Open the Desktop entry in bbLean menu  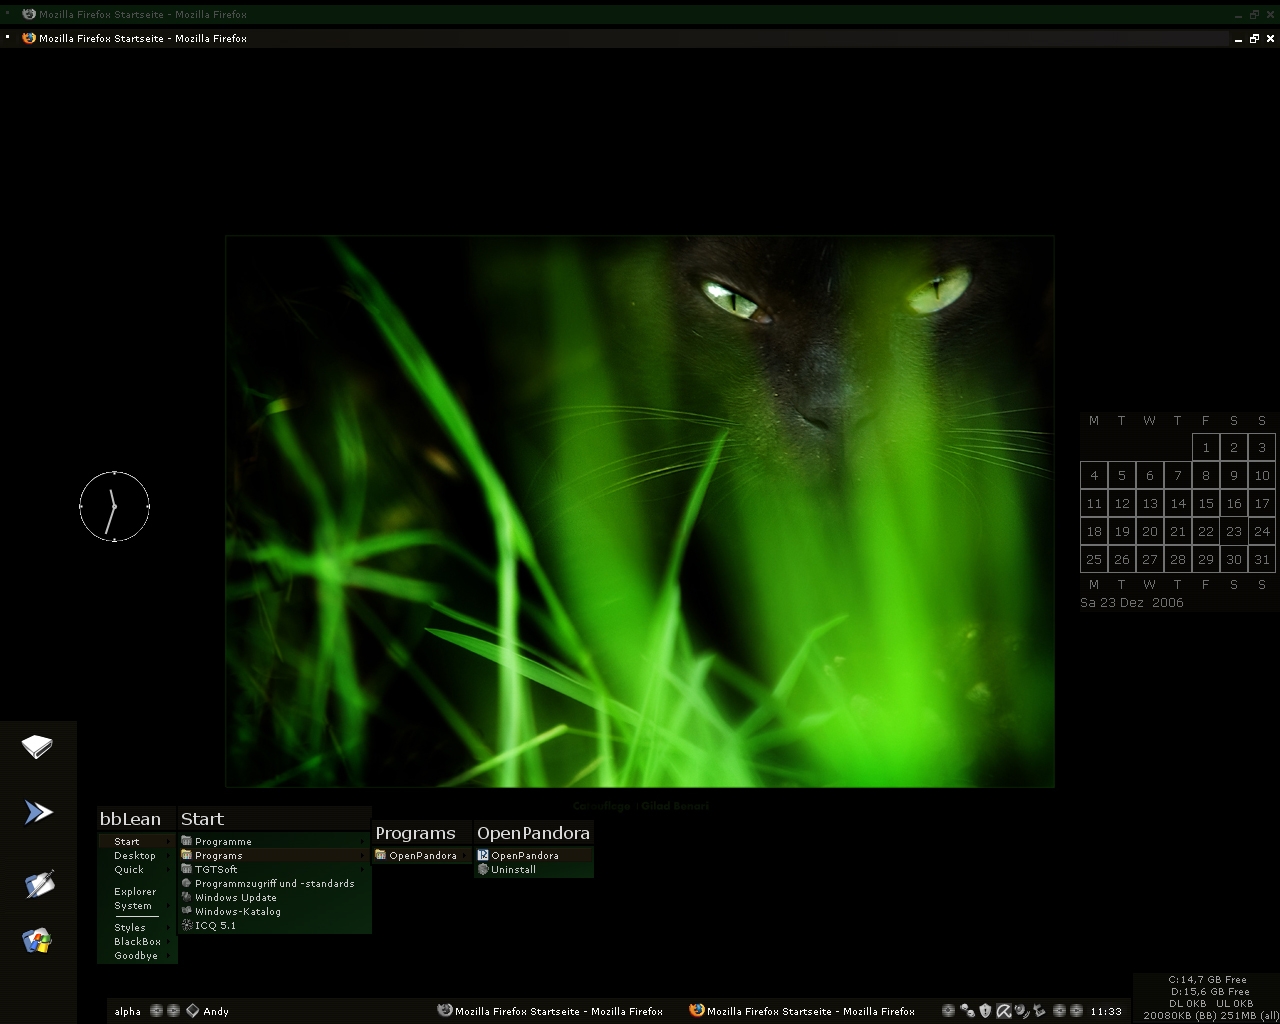135,855
